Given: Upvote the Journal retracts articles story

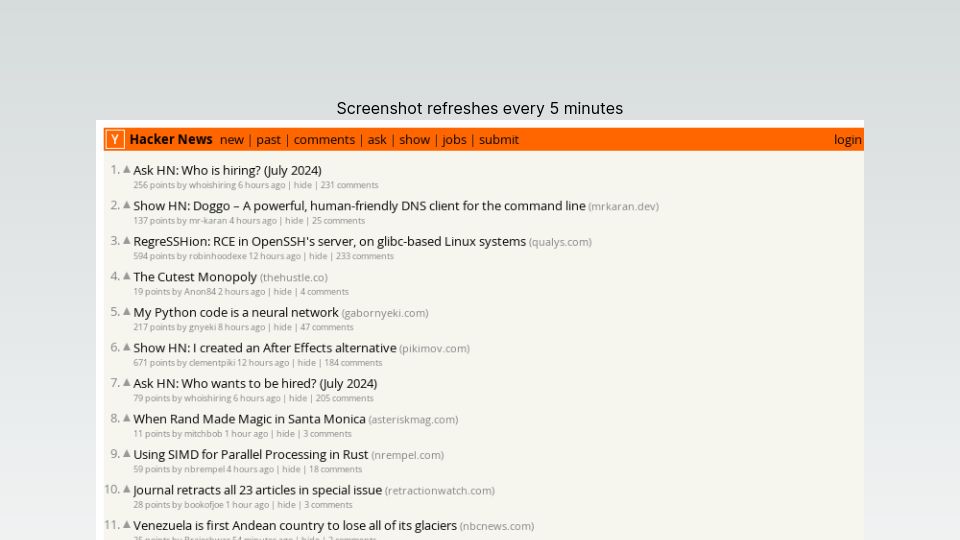Looking at the screenshot, I should pyautogui.click(x=127, y=489).
